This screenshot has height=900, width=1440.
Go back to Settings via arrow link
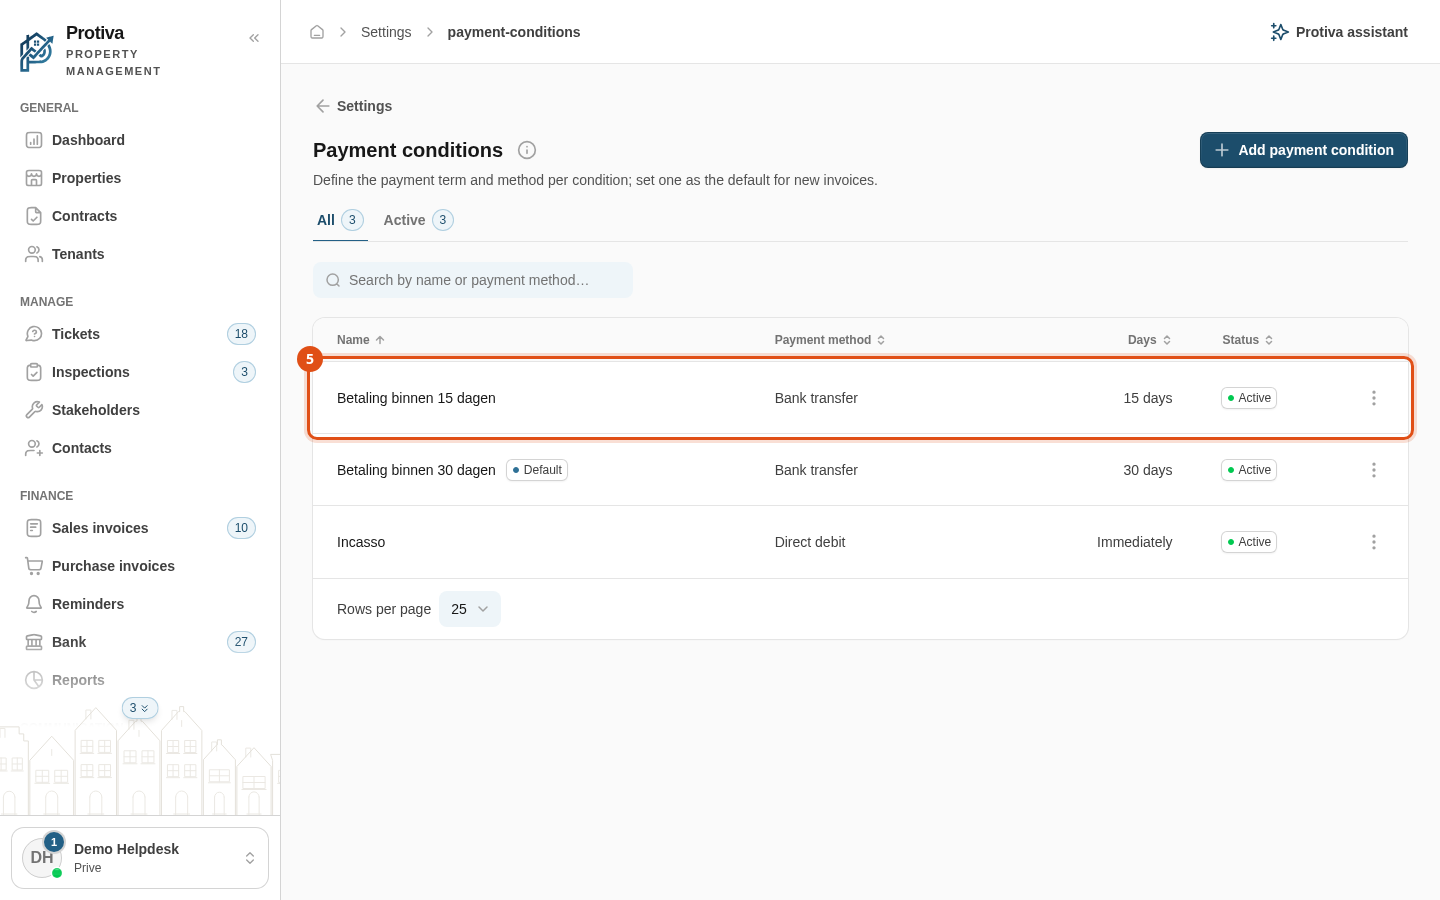coord(353,106)
